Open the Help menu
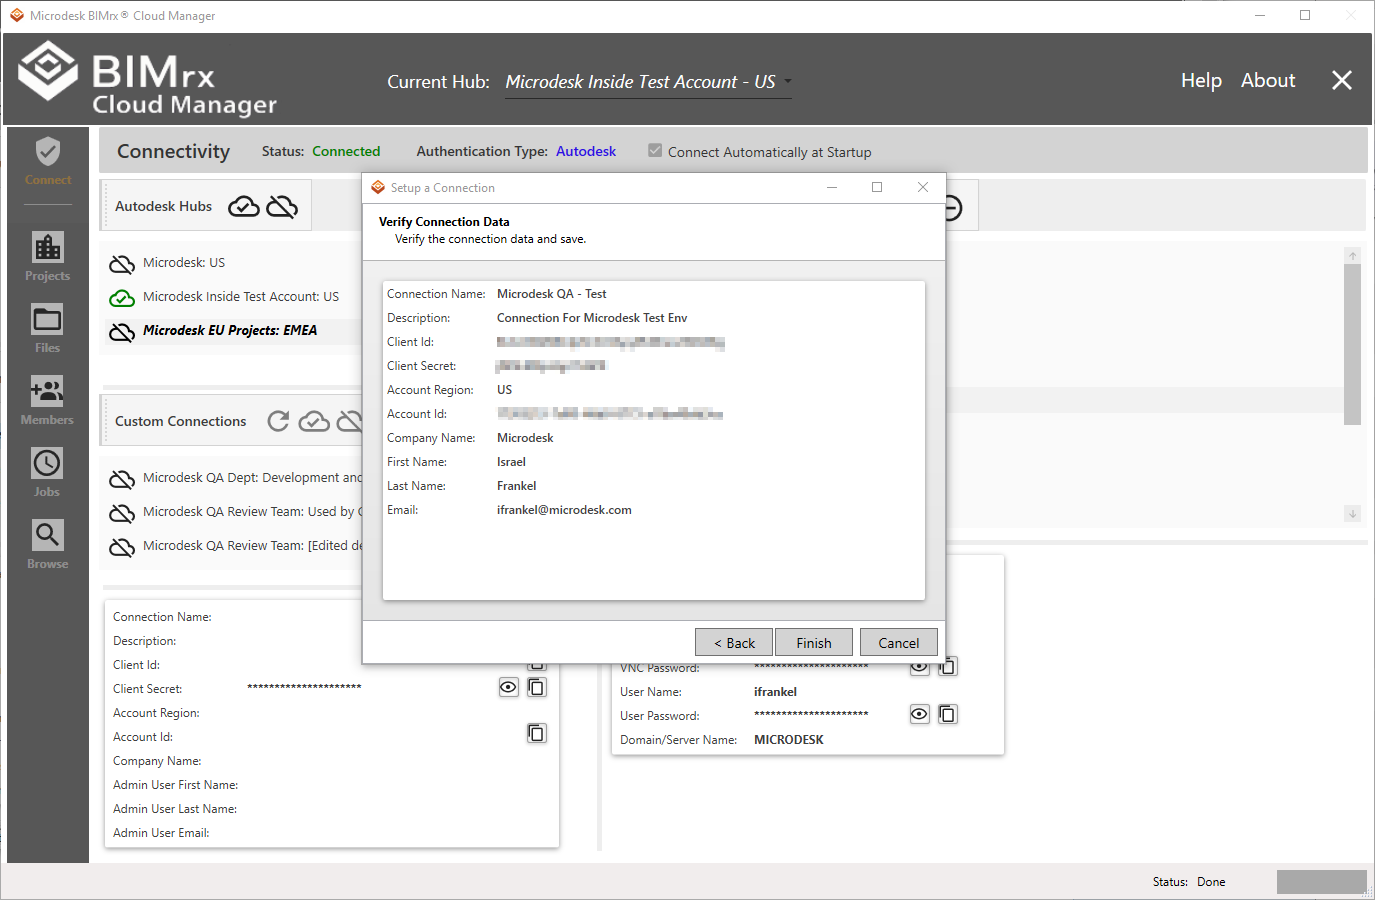 pyautogui.click(x=1201, y=80)
